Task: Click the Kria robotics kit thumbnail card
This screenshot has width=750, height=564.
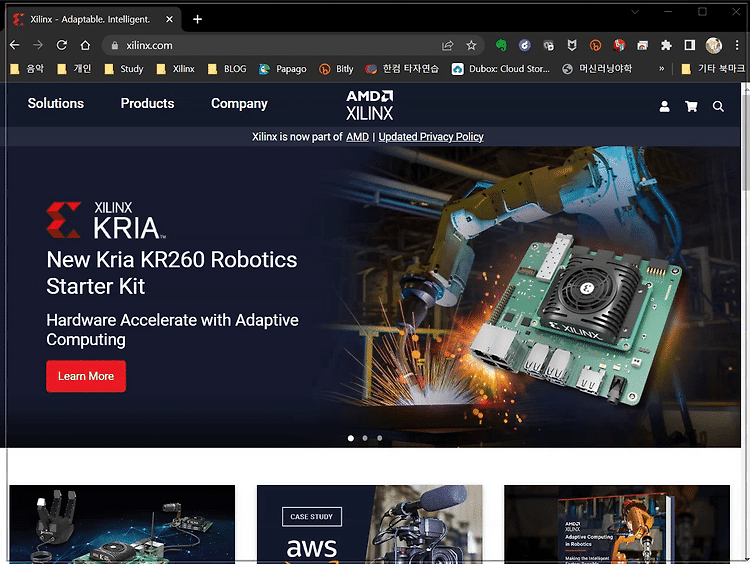Action: (x=122, y=524)
